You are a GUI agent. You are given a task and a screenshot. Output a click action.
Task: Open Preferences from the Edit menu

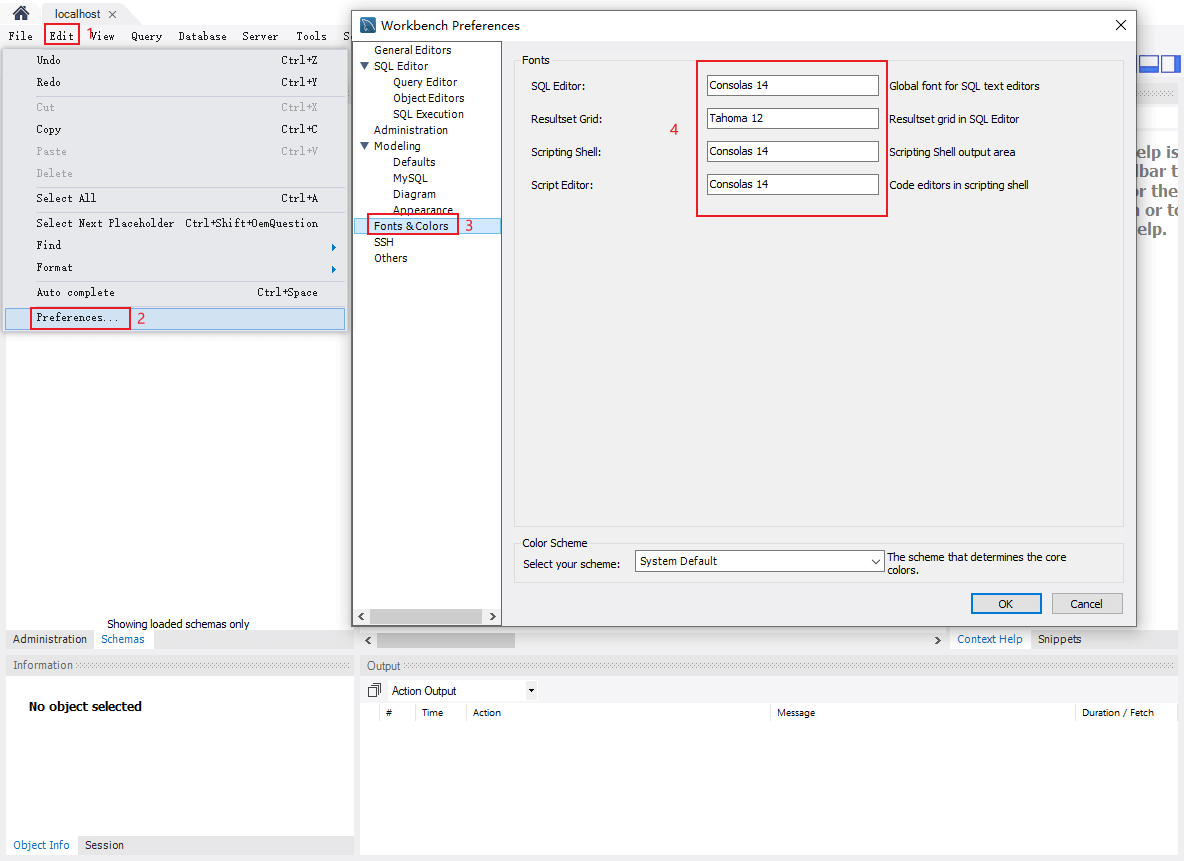(175, 318)
